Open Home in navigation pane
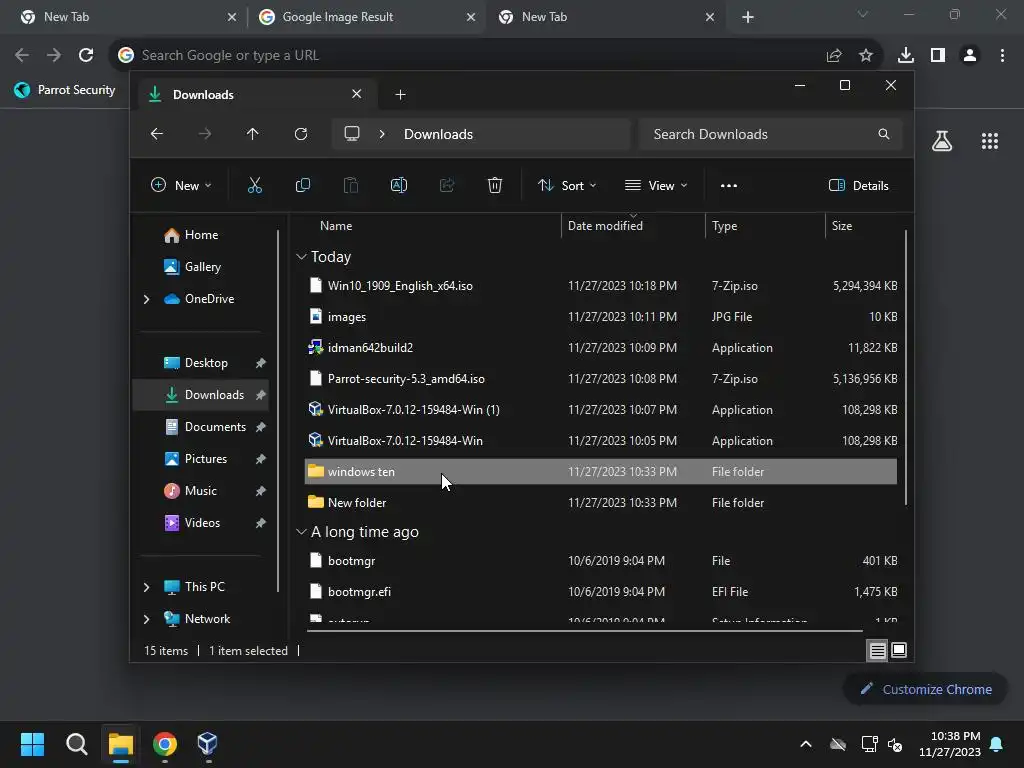 point(201,235)
